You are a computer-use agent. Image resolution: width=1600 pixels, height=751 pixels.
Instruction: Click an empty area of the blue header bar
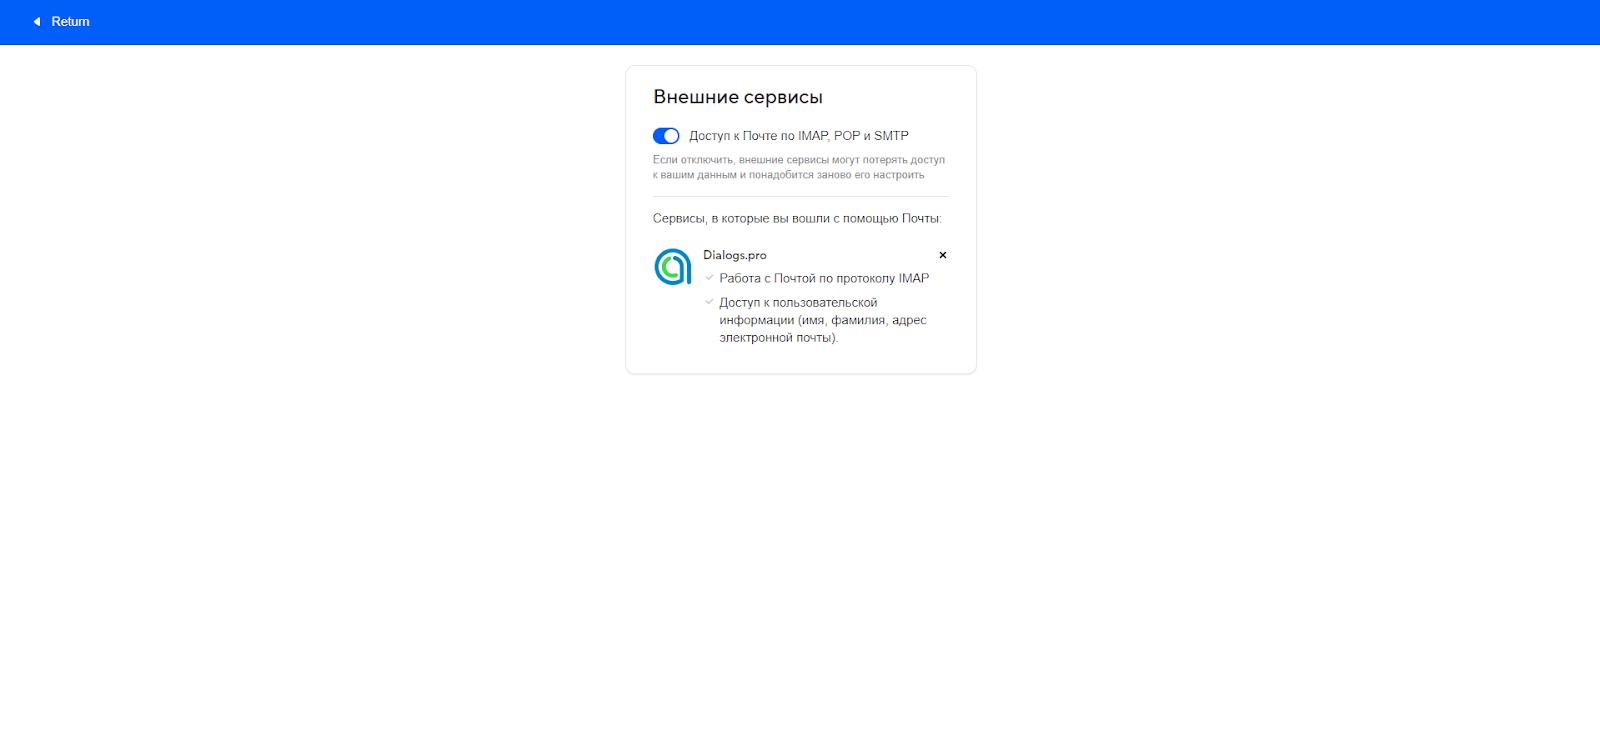point(800,22)
